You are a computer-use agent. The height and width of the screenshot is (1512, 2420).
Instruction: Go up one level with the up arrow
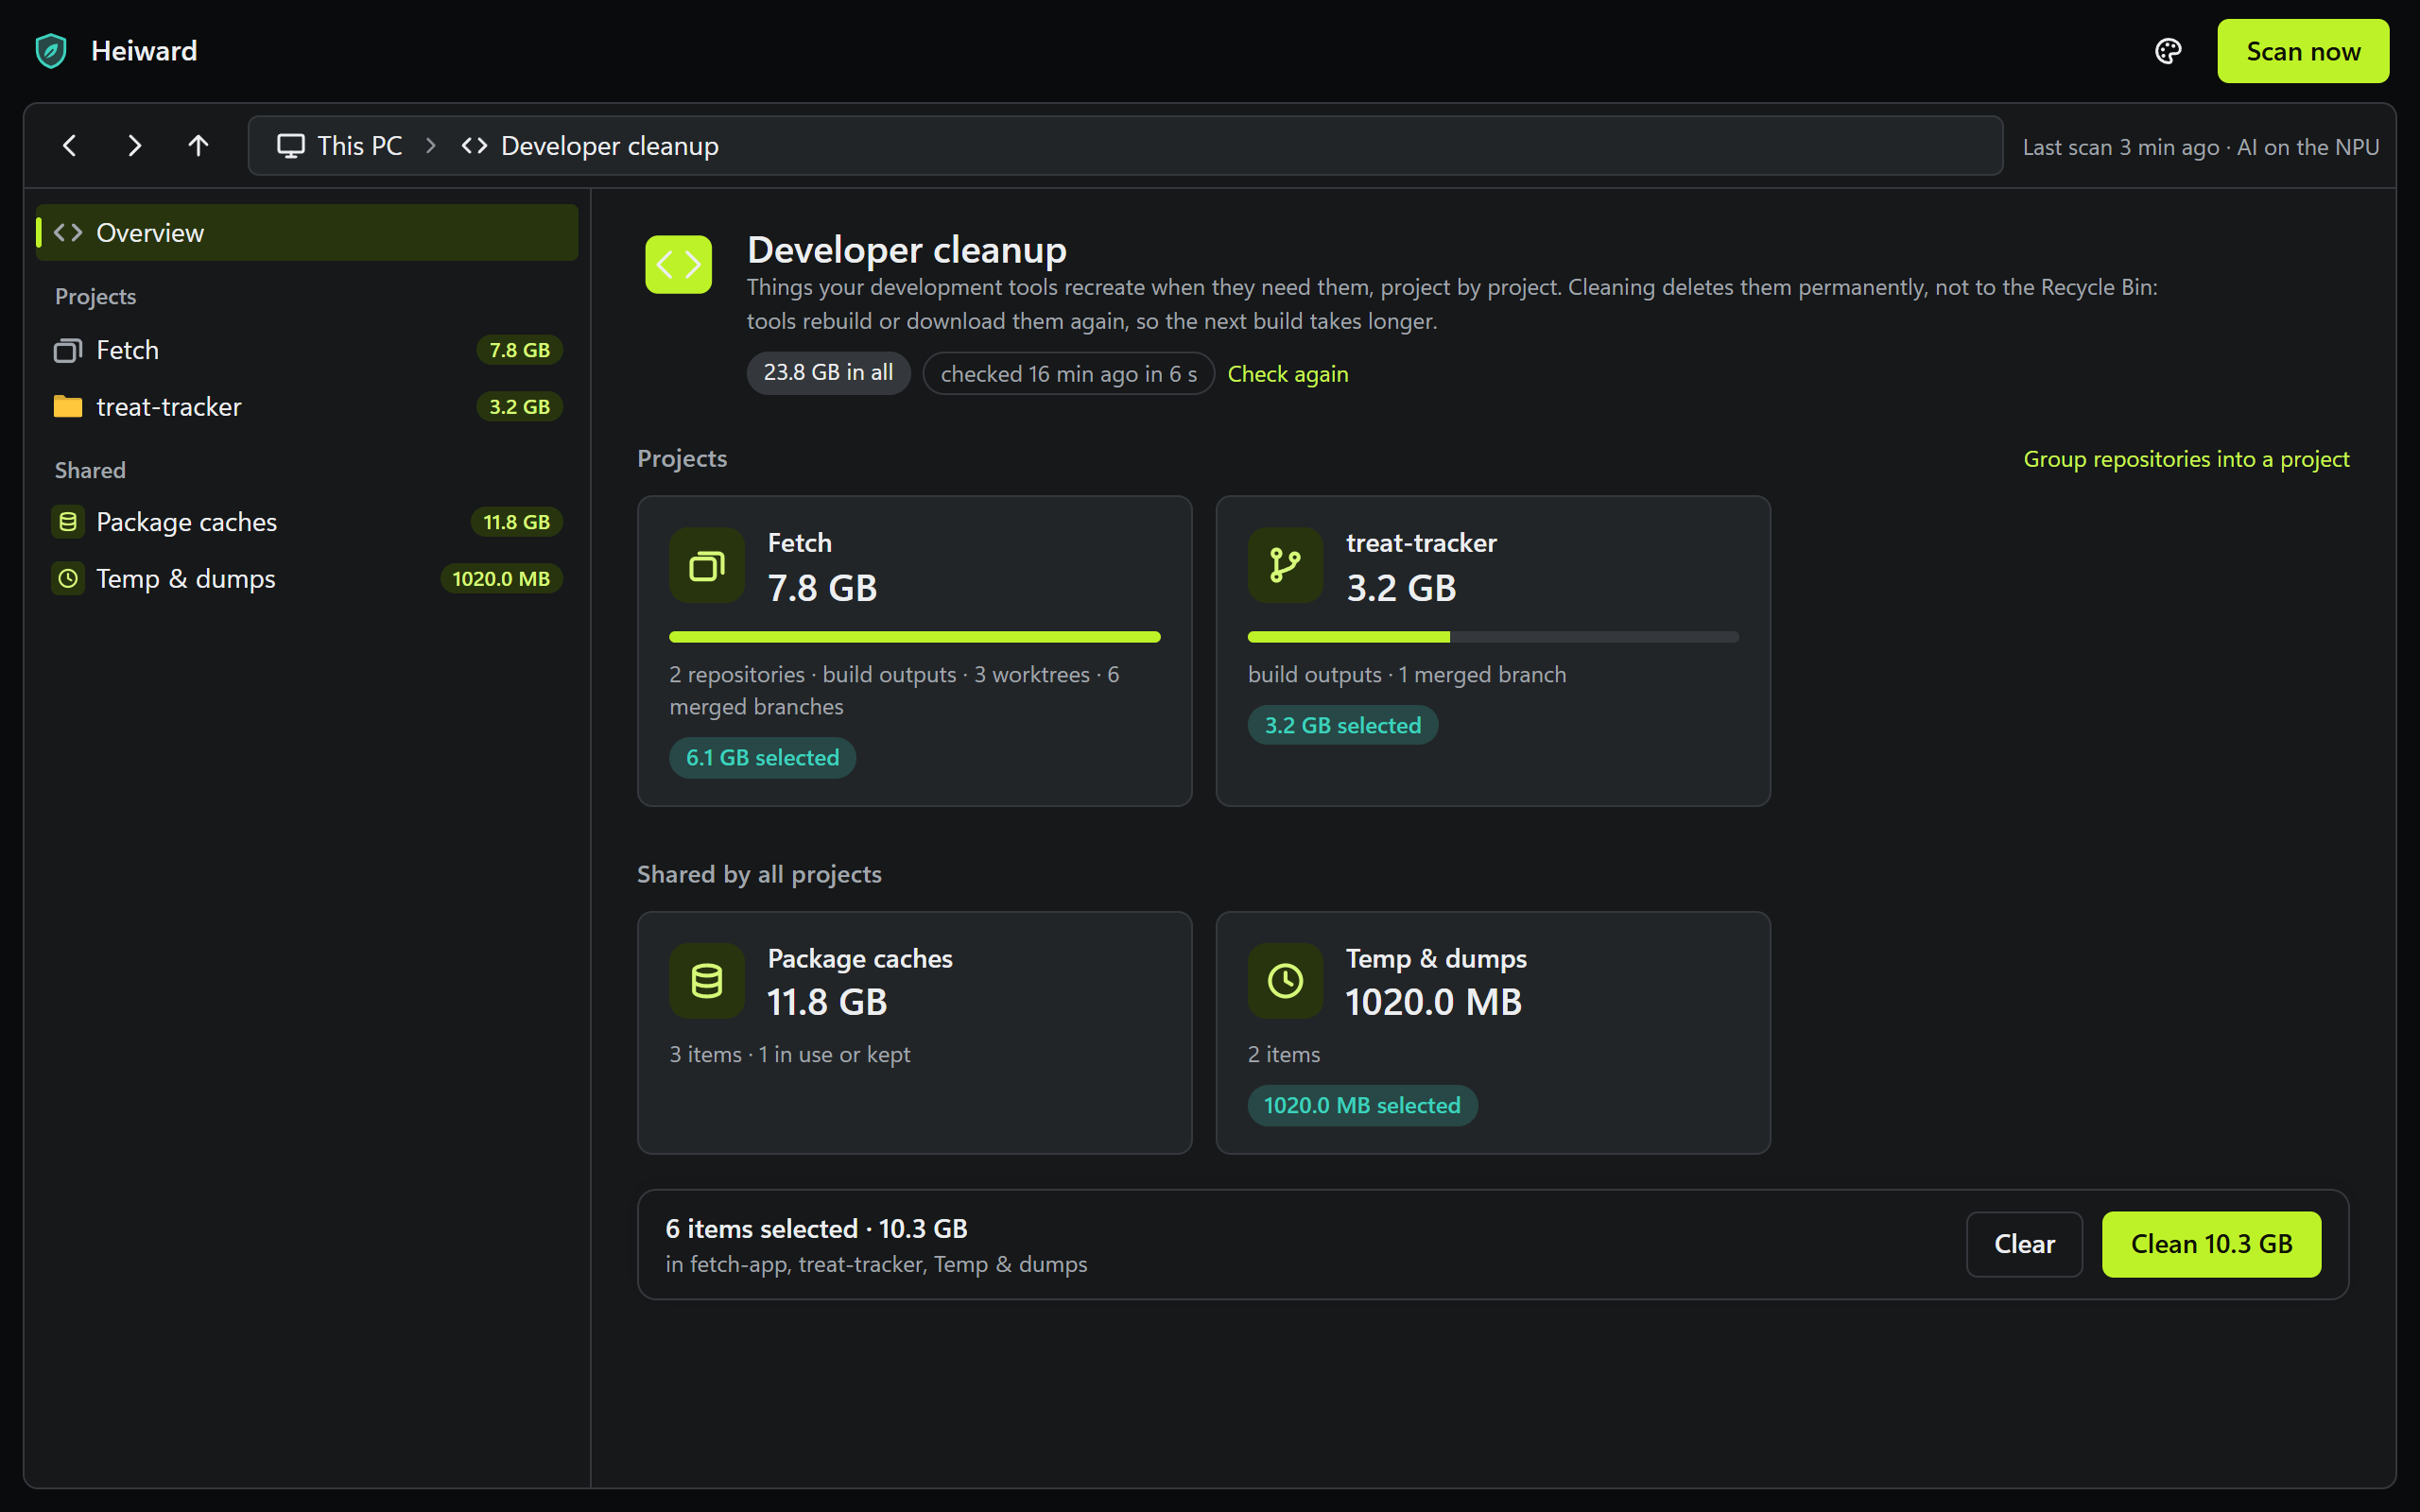point(198,146)
